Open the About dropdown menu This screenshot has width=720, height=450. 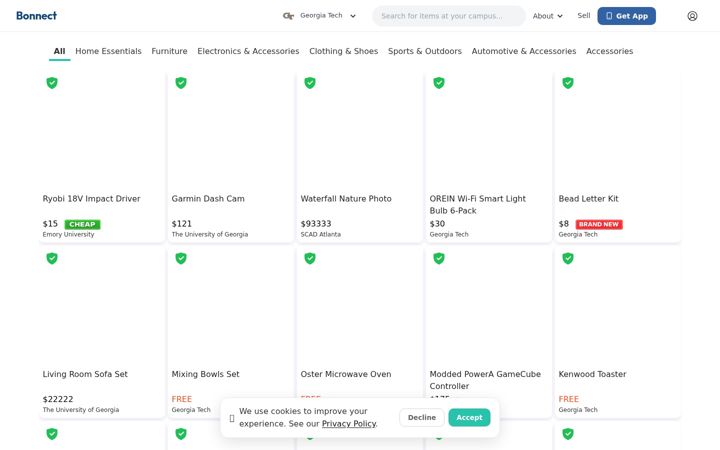pos(547,16)
